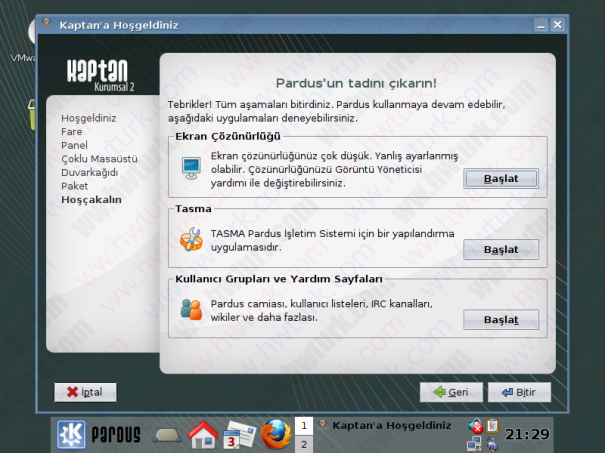Open the KDE Pardus start menu
Screen dimensions: 605x453
tap(71, 434)
